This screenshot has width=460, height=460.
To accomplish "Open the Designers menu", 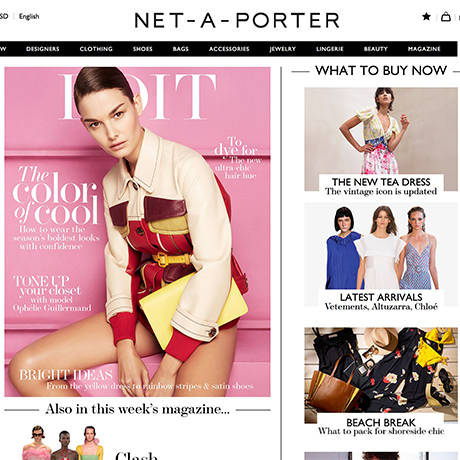I will pos(43,49).
